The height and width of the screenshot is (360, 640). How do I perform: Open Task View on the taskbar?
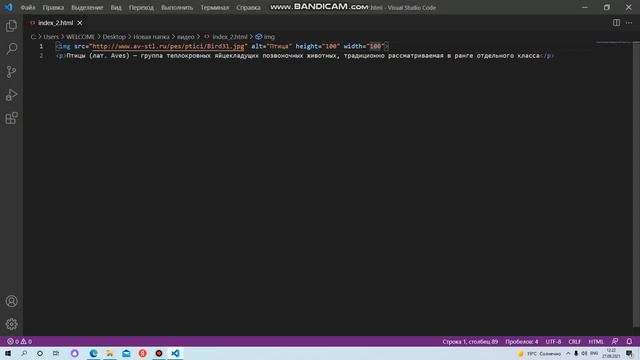[x=56, y=353]
